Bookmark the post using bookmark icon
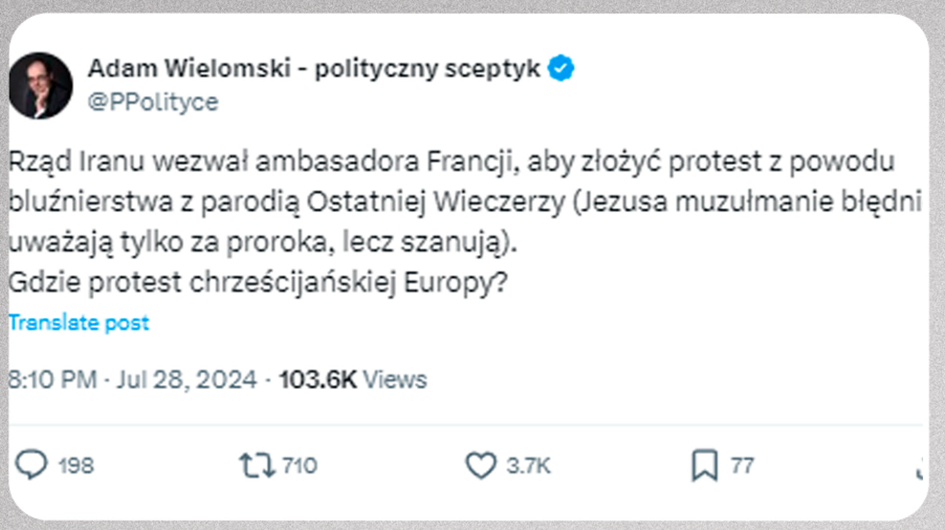The image size is (945, 530). 704,465
